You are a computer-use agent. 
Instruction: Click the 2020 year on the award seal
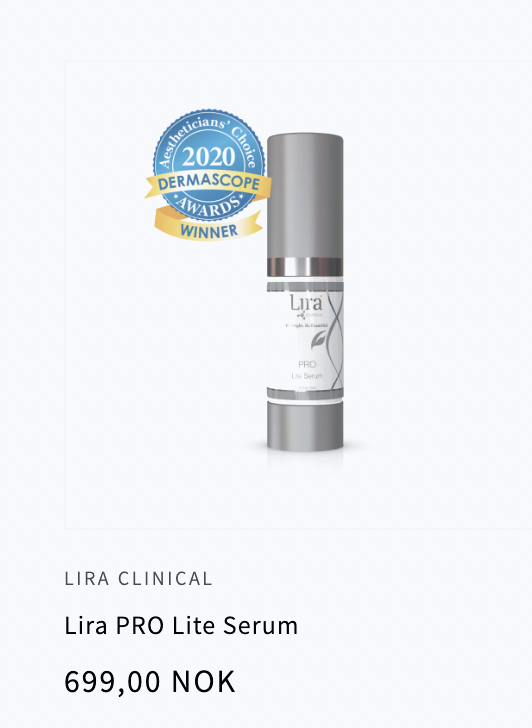[x=208, y=156]
